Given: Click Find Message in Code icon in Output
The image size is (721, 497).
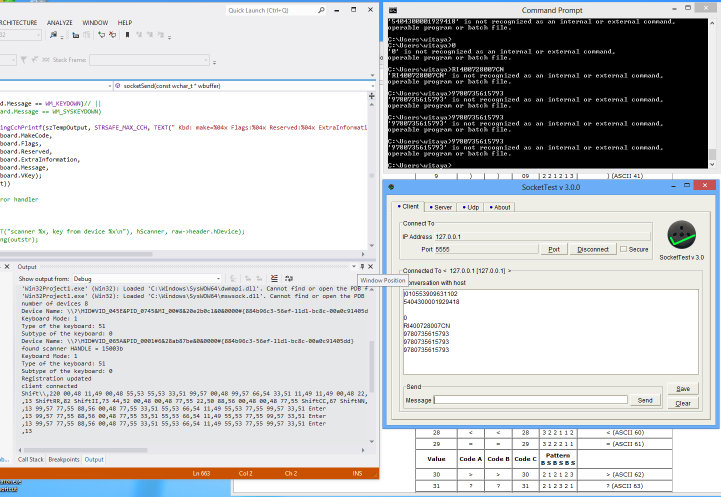Looking at the screenshot, I should click(x=233, y=279).
